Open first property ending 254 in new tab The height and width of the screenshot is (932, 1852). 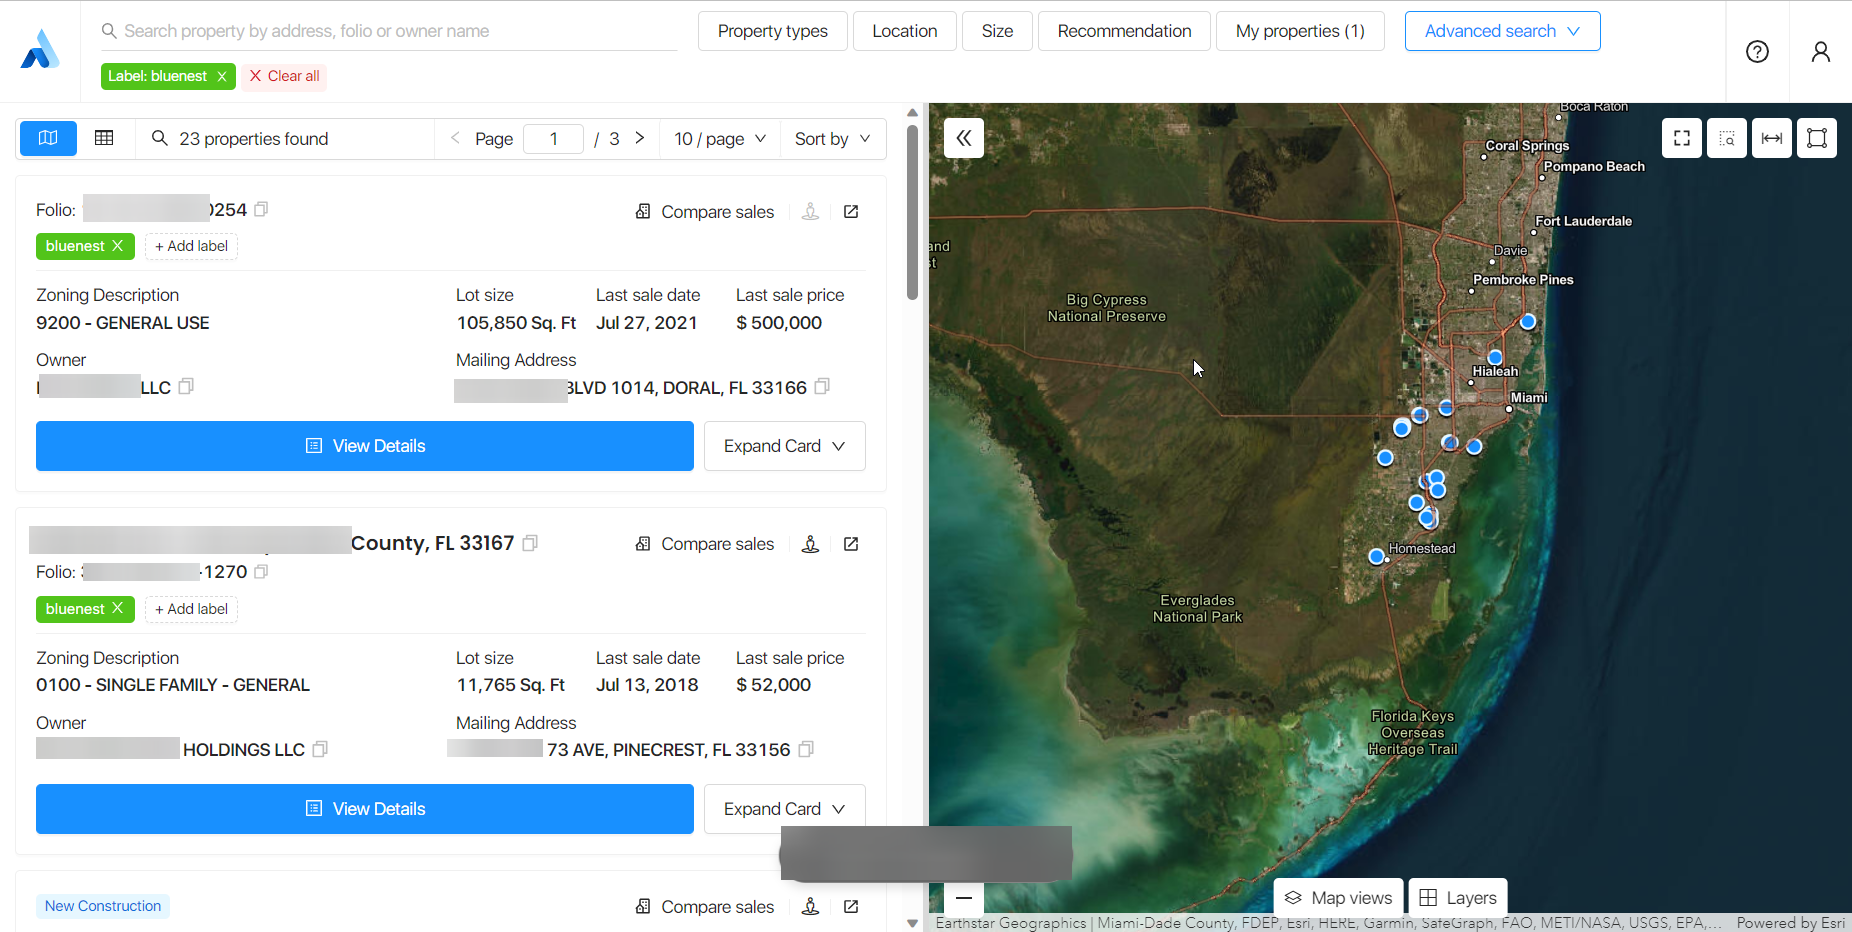(x=851, y=212)
